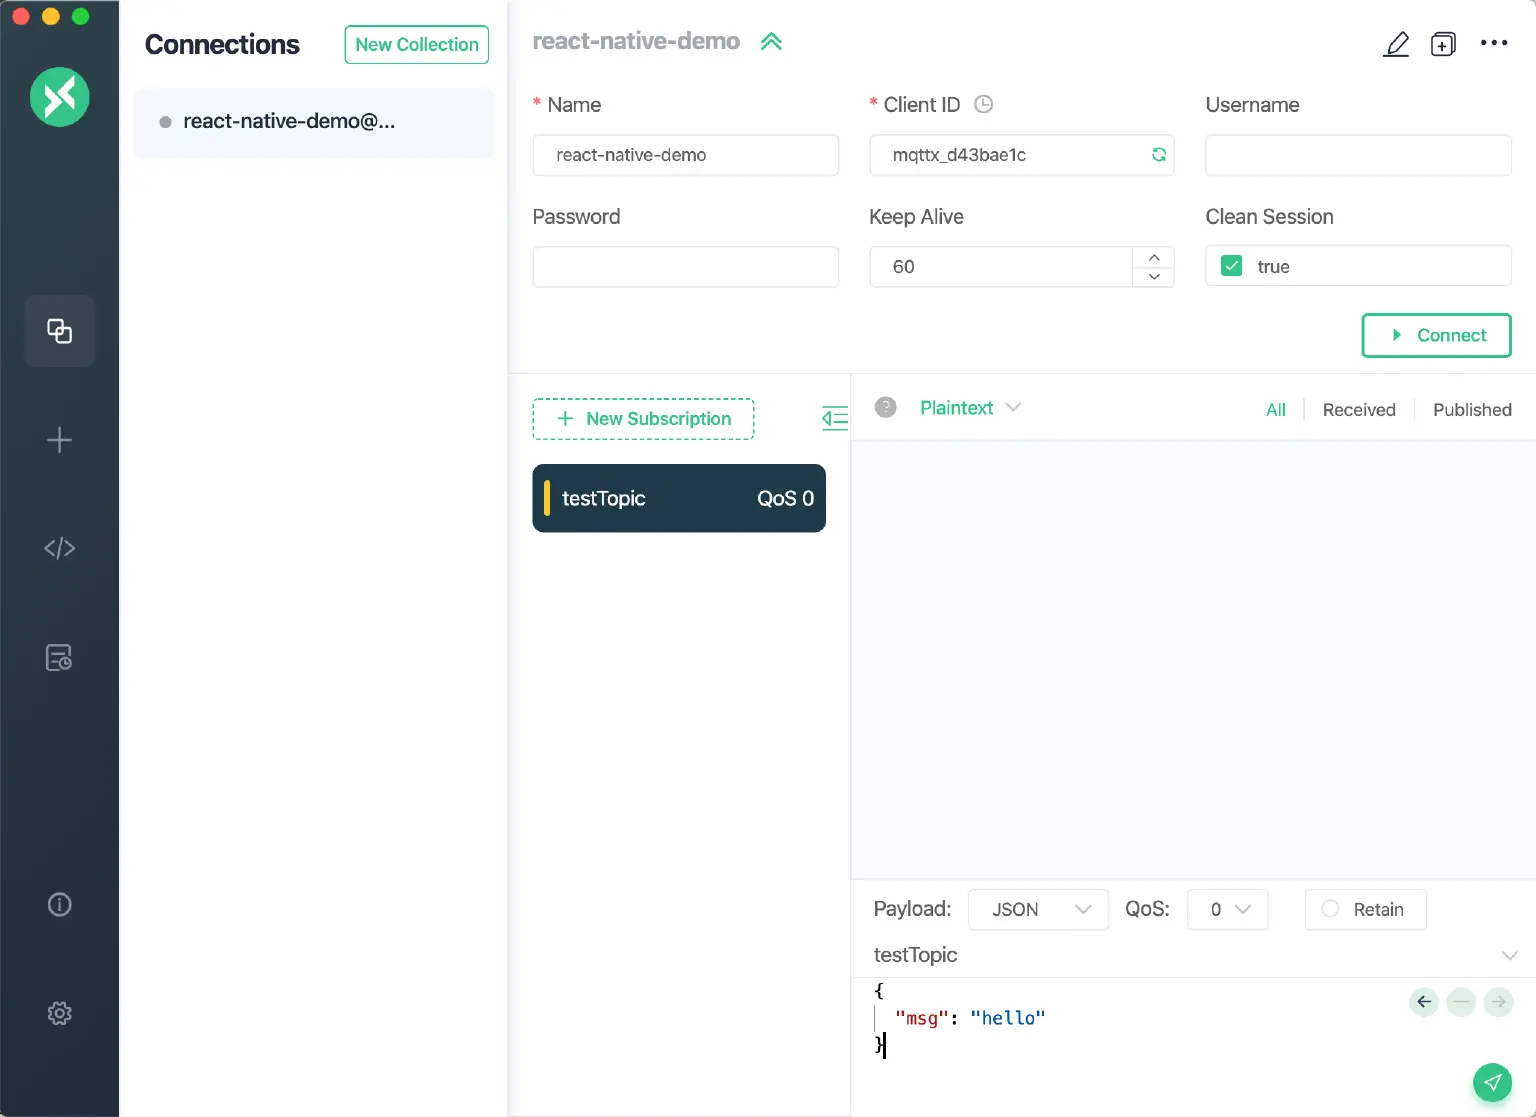Change QoS using the dropdown
This screenshot has height=1117, width=1536.
(x=1227, y=909)
